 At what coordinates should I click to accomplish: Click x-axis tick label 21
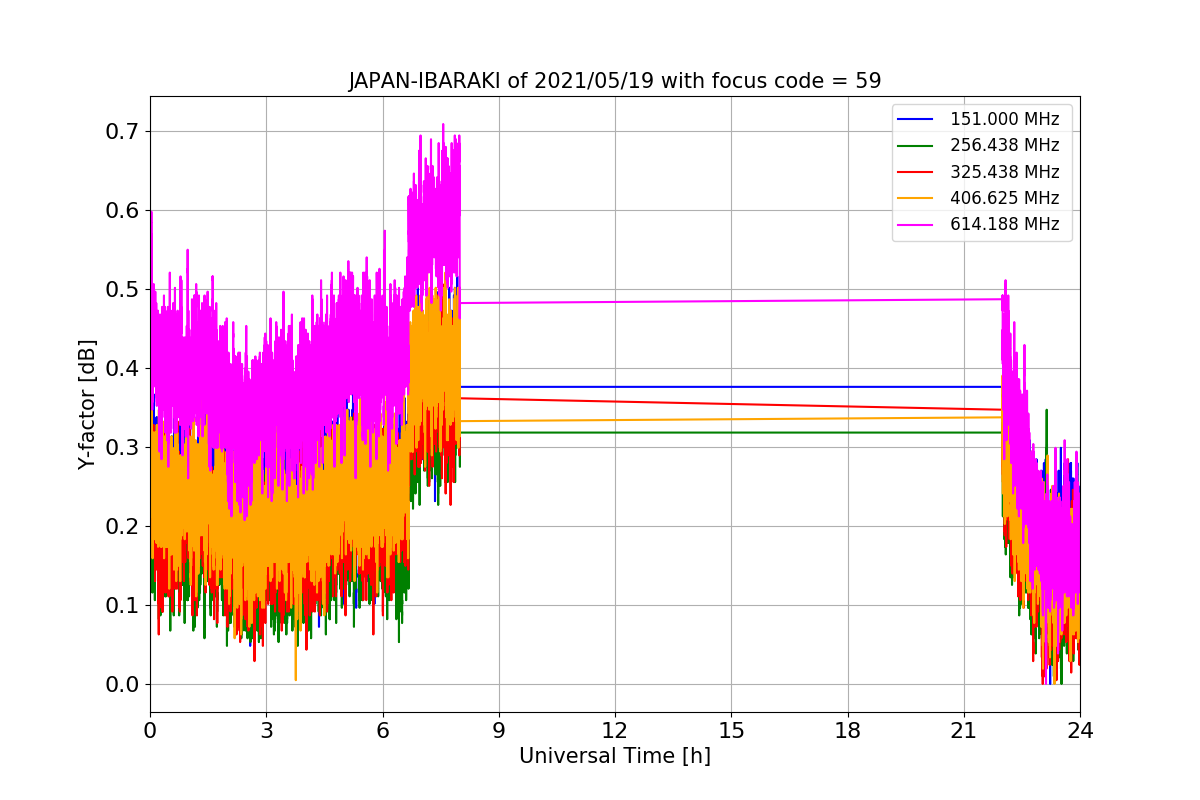click(x=964, y=731)
